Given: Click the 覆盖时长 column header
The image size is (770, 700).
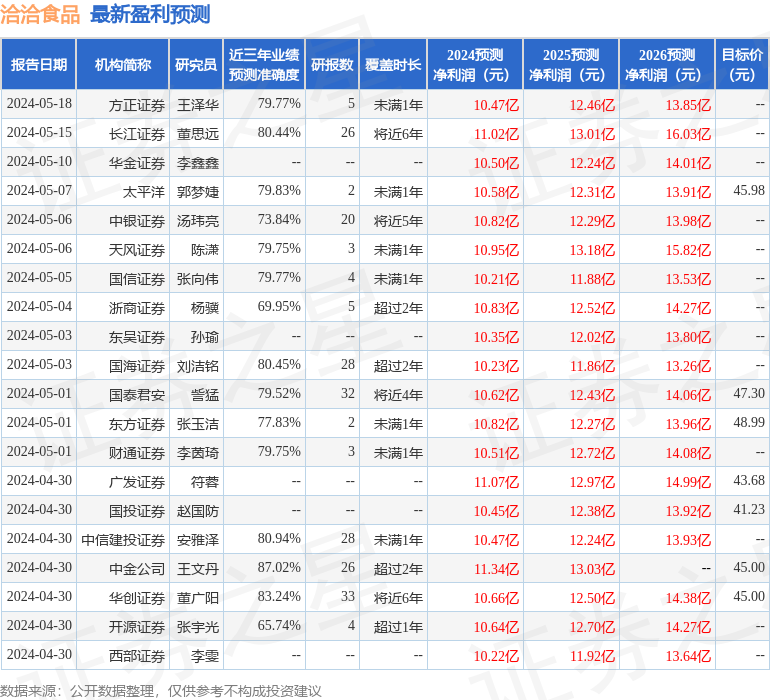Looking at the screenshot, I should (x=393, y=64).
